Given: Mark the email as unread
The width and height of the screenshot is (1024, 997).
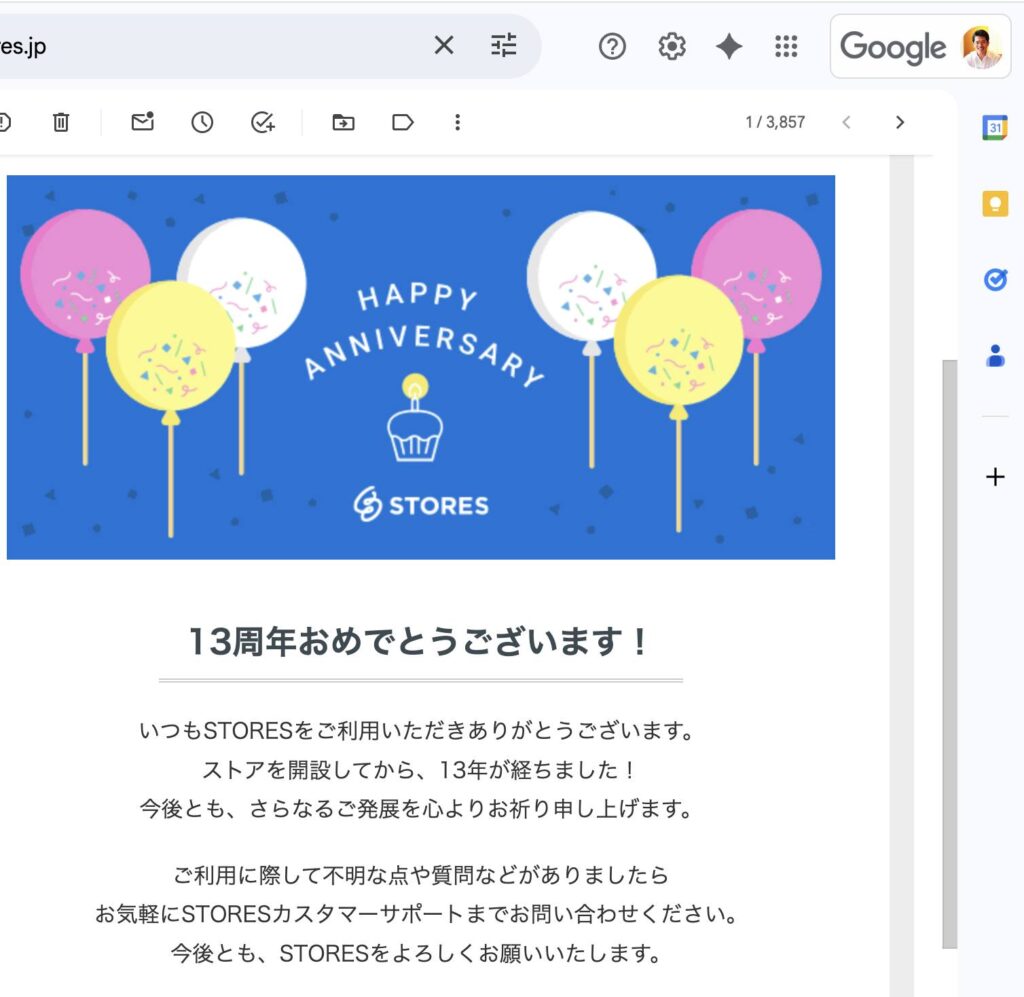Looking at the screenshot, I should (x=143, y=122).
